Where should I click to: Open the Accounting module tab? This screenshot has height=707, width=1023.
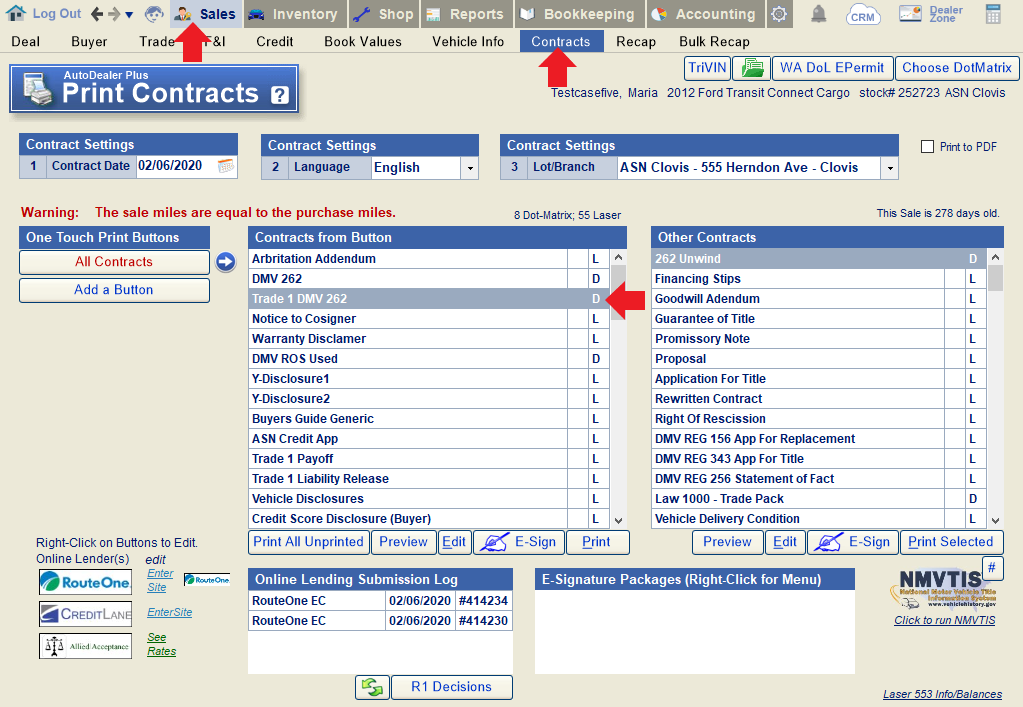point(705,14)
